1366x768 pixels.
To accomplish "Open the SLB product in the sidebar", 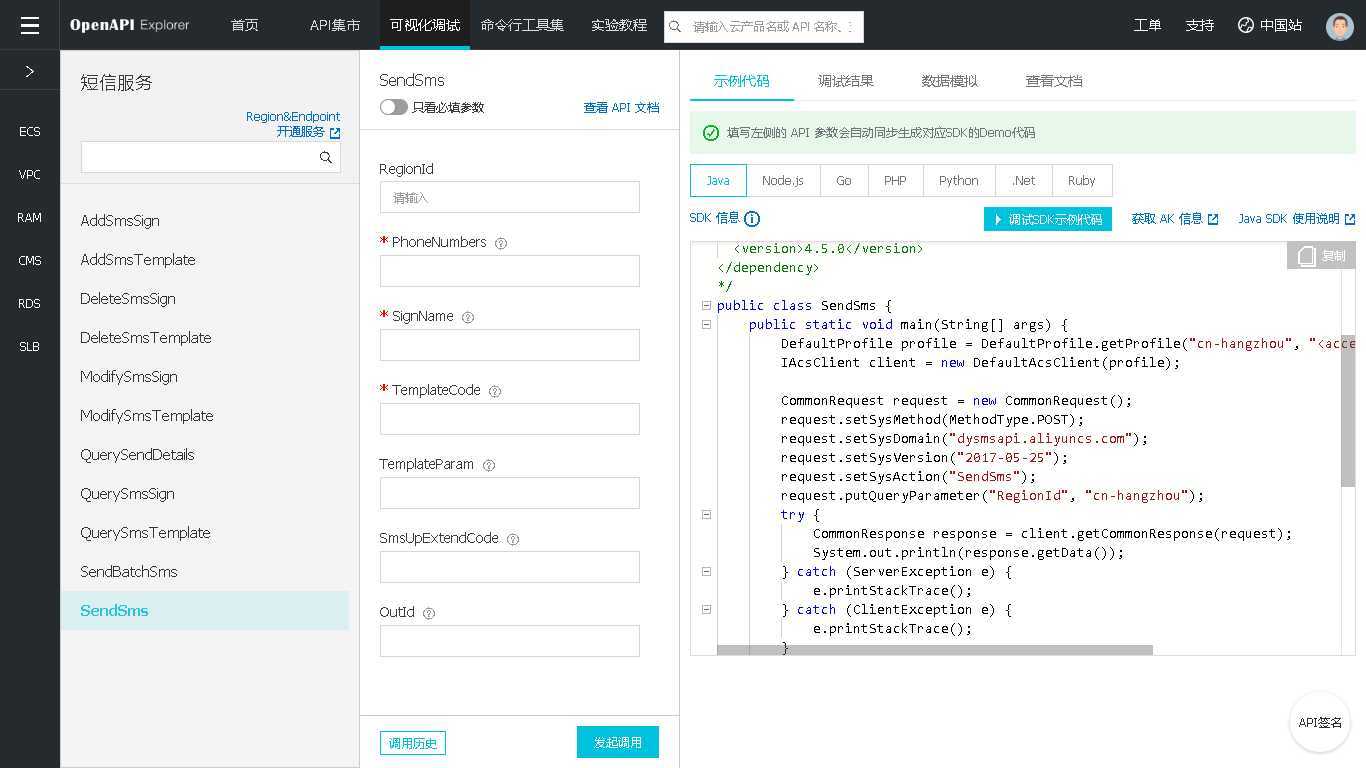I will pos(30,346).
